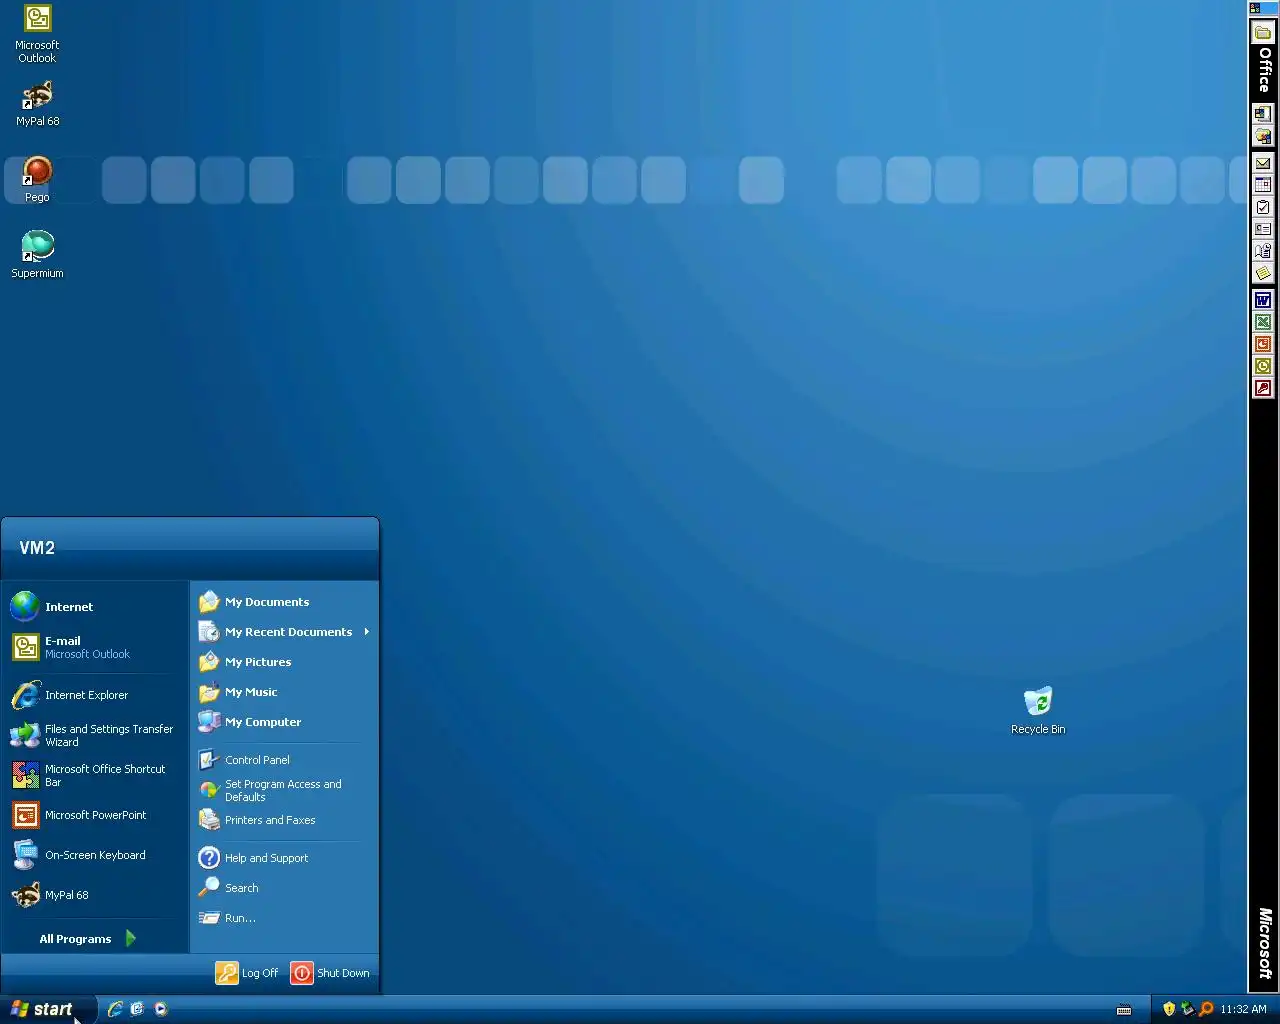
Task: Click New Office Document icon in Shortcut Bar
Action: pyautogui.click(x=1263, y=114)
